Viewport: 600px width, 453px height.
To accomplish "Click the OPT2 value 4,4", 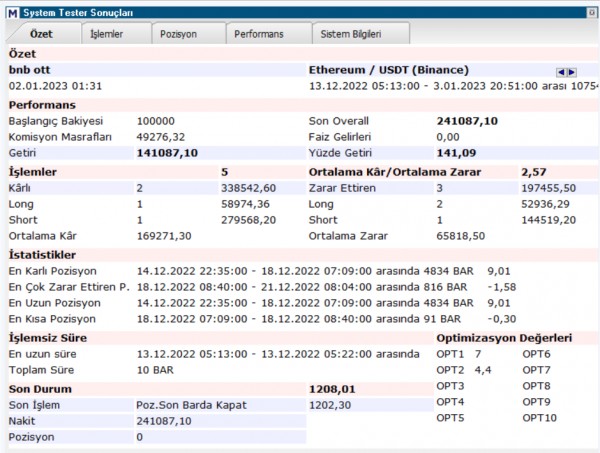I will (x=483, y=370).
